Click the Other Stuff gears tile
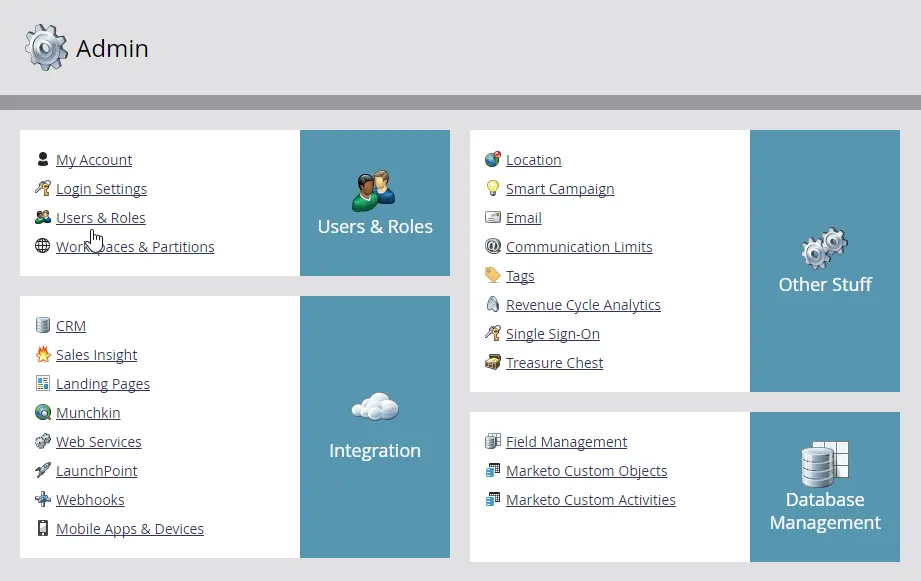 825,261
